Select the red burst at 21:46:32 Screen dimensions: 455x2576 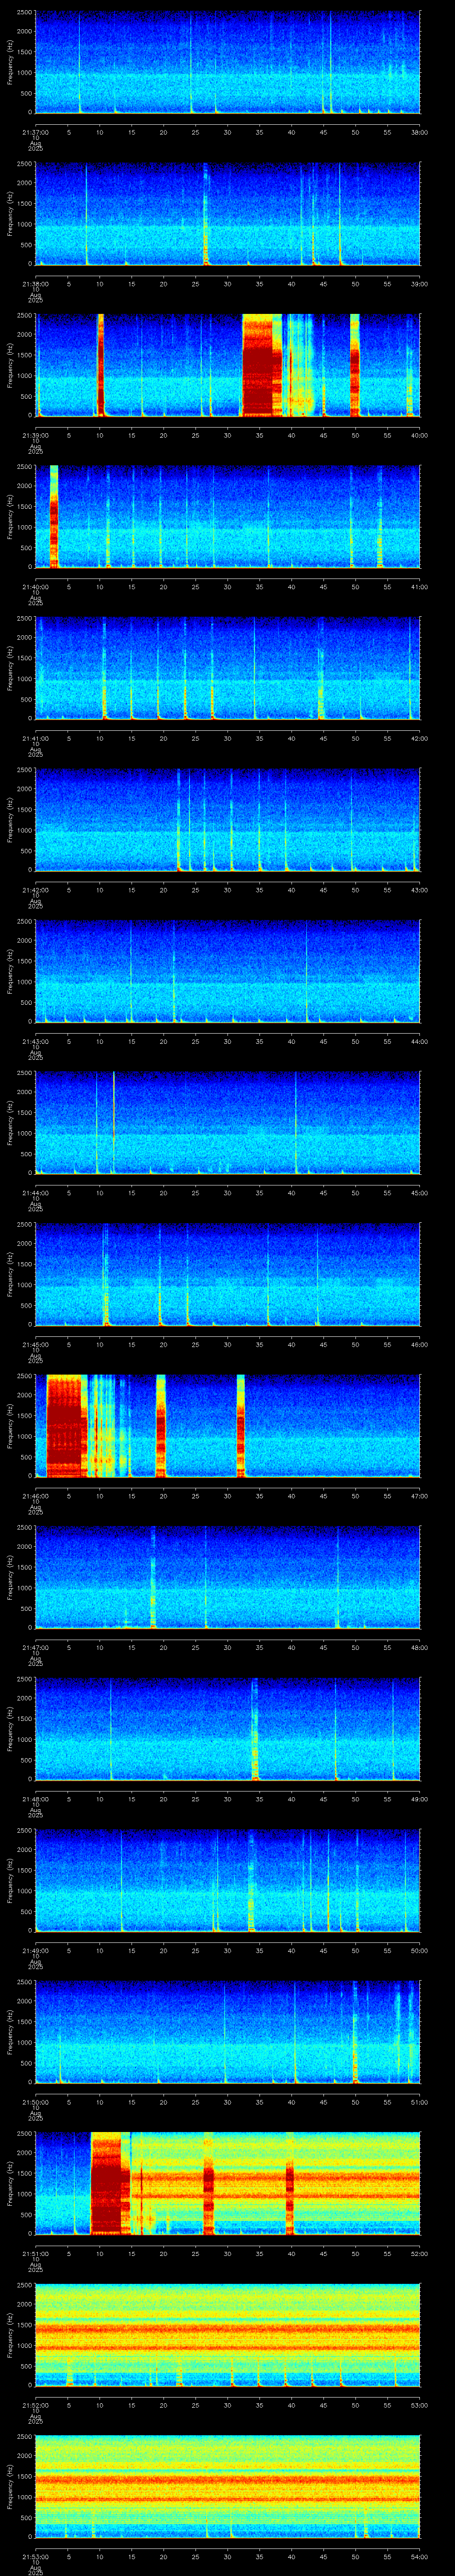click(241, 1426)
